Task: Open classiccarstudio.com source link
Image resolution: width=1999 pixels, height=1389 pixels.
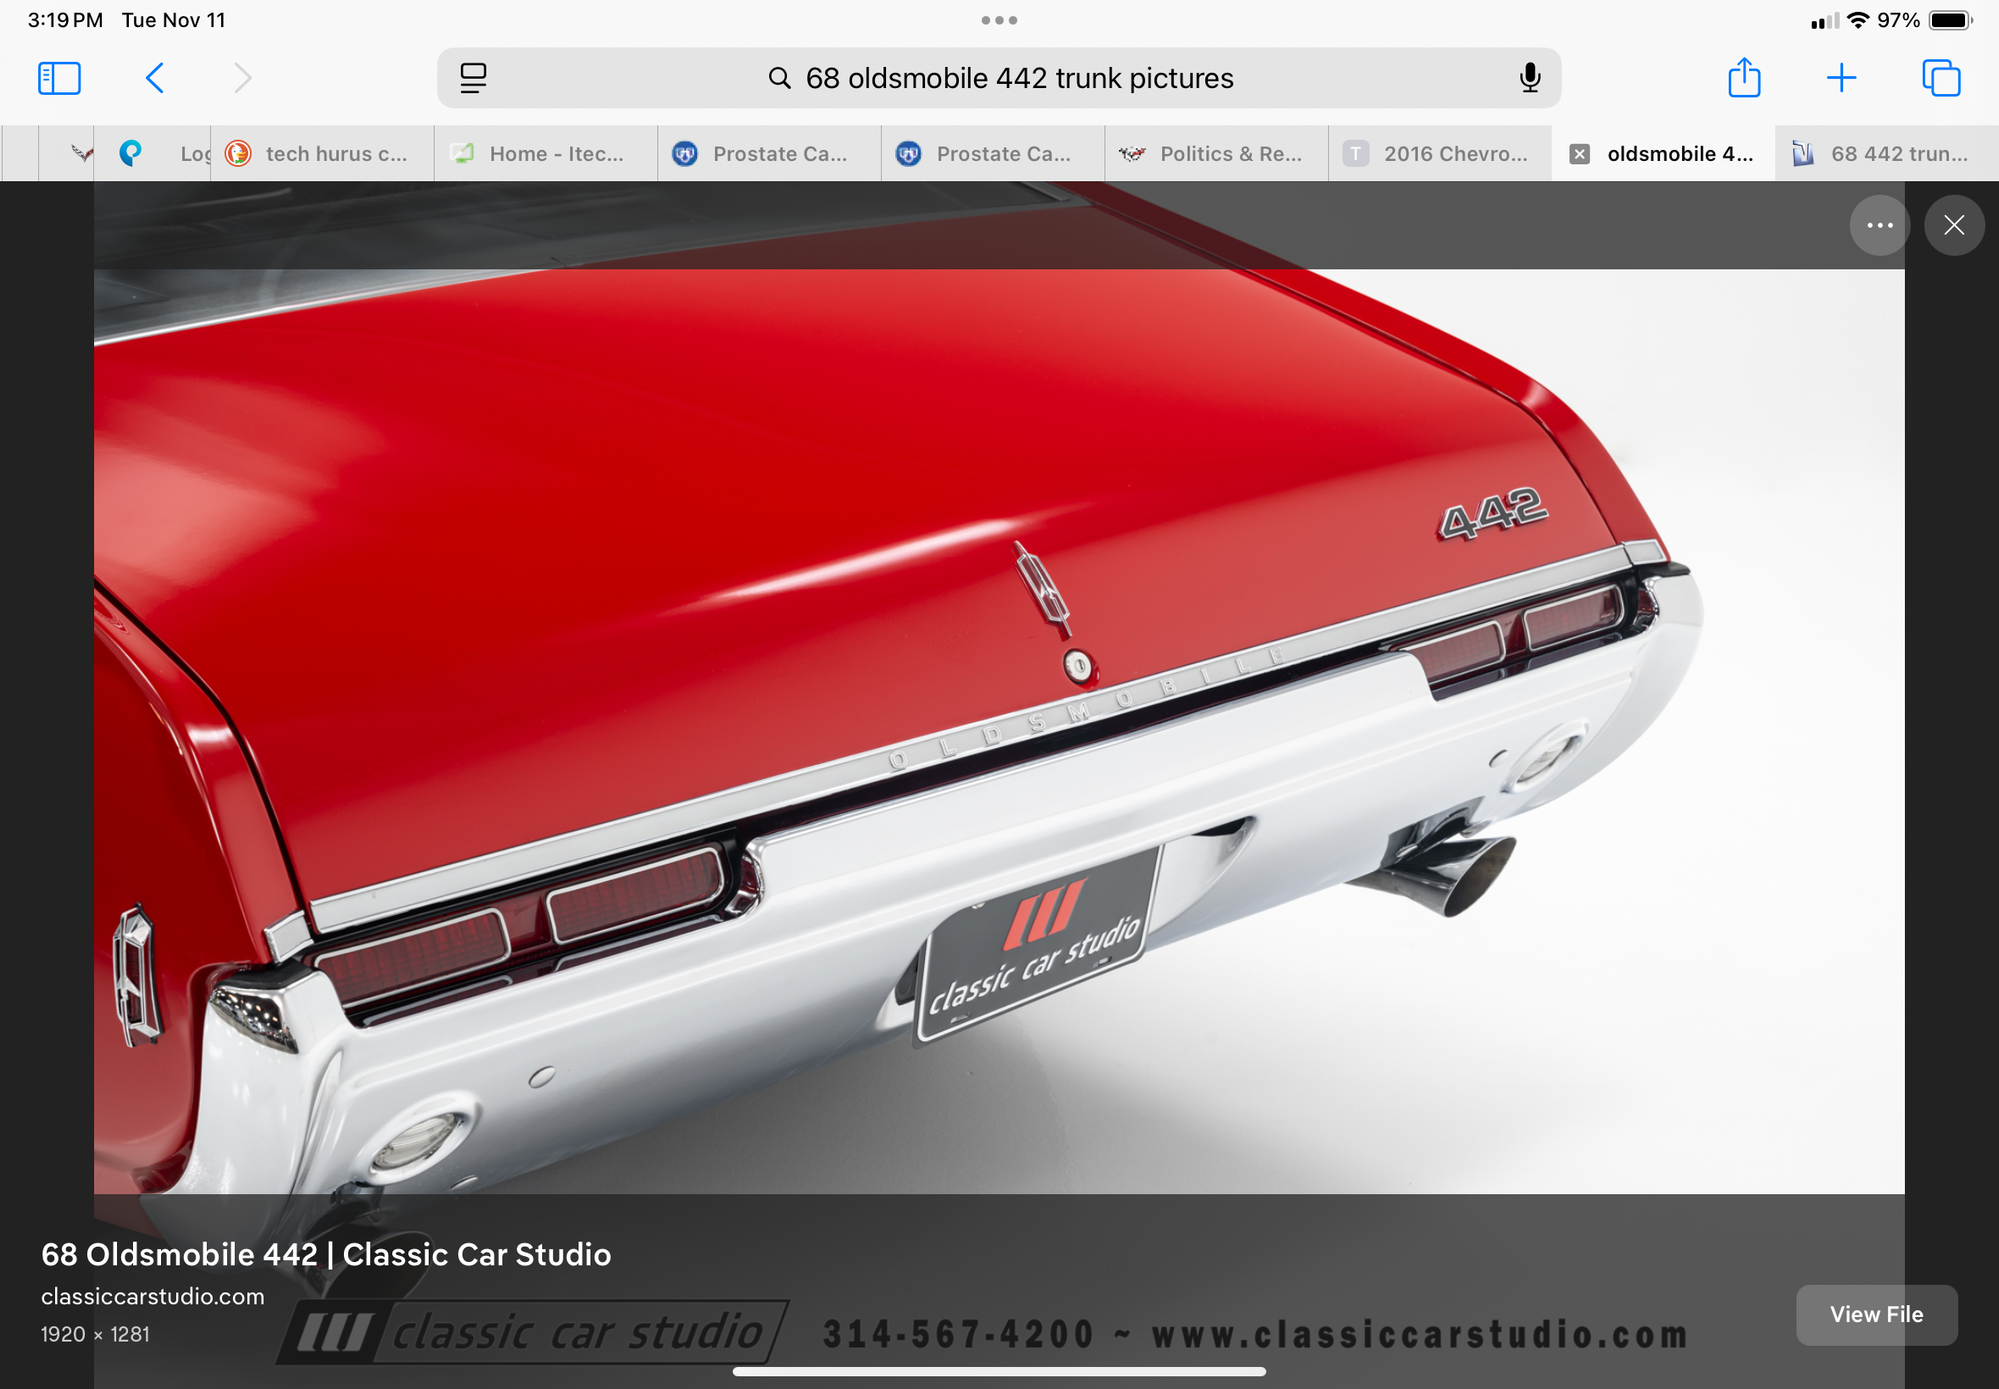Action: coord(153,1296)
